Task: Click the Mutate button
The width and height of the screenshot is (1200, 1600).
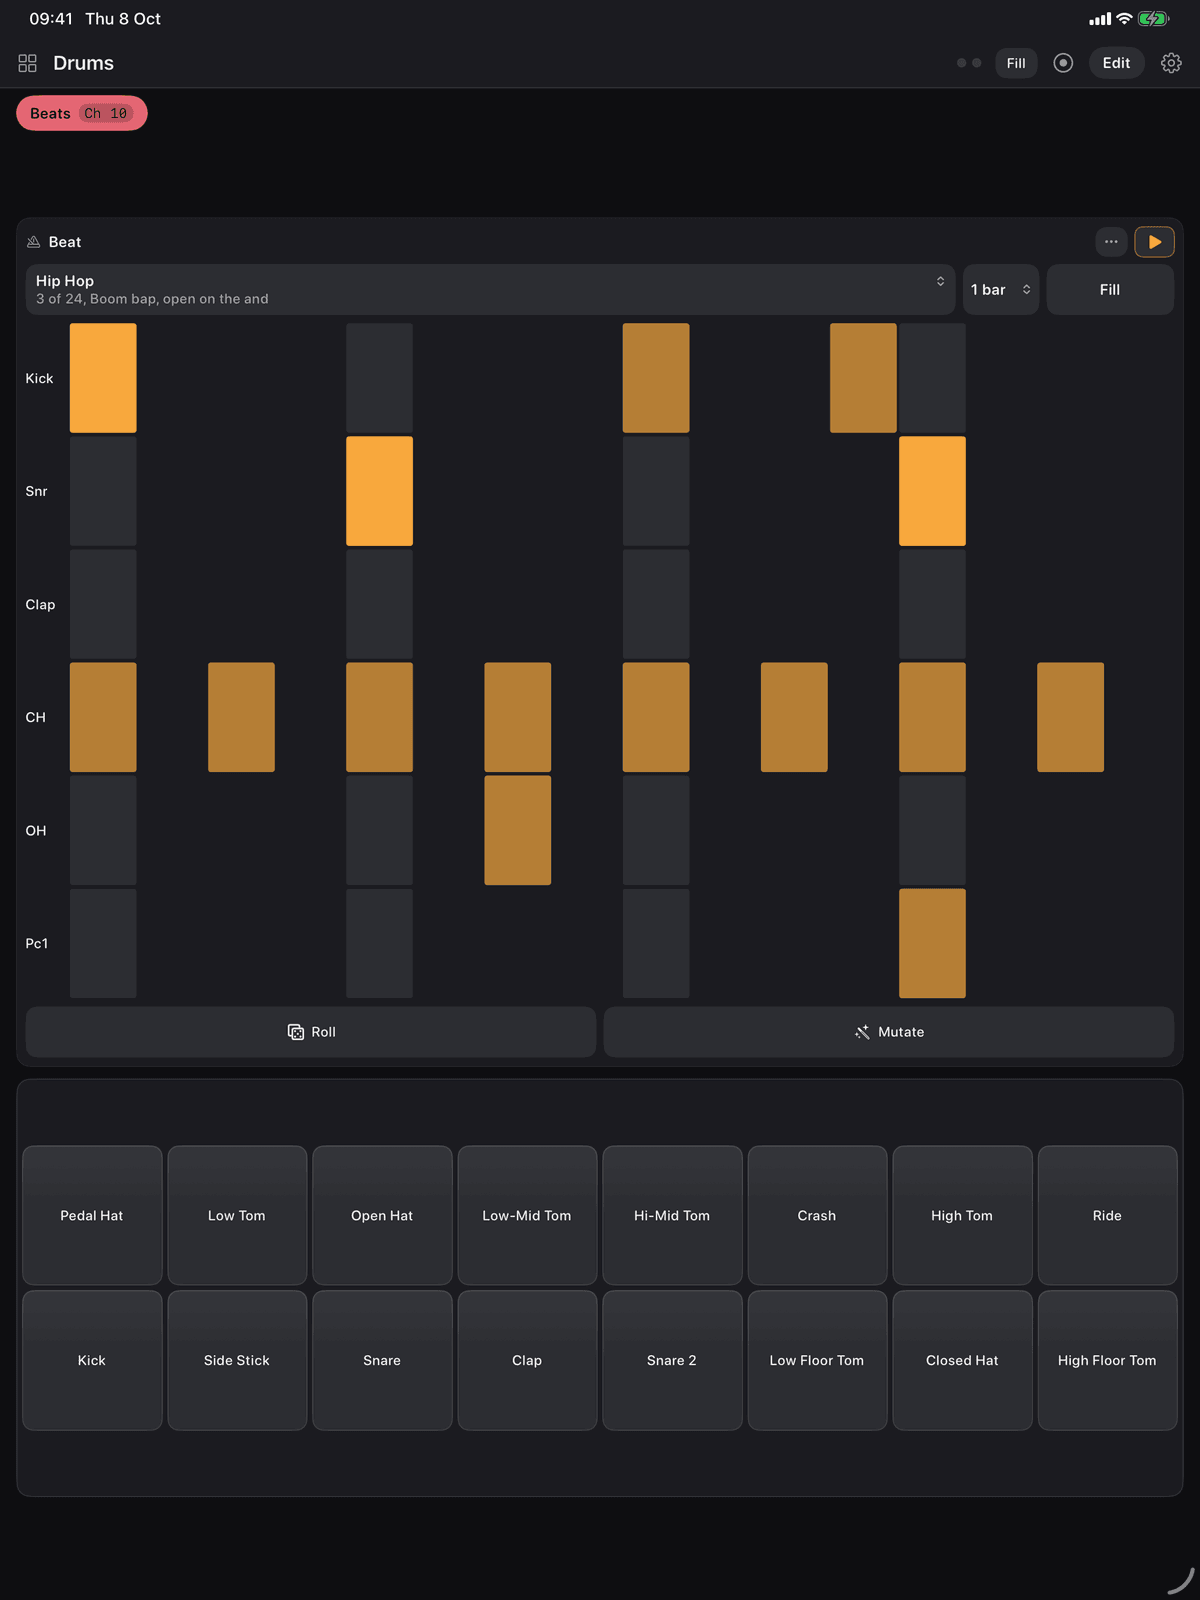Action: click(889, 1032)
